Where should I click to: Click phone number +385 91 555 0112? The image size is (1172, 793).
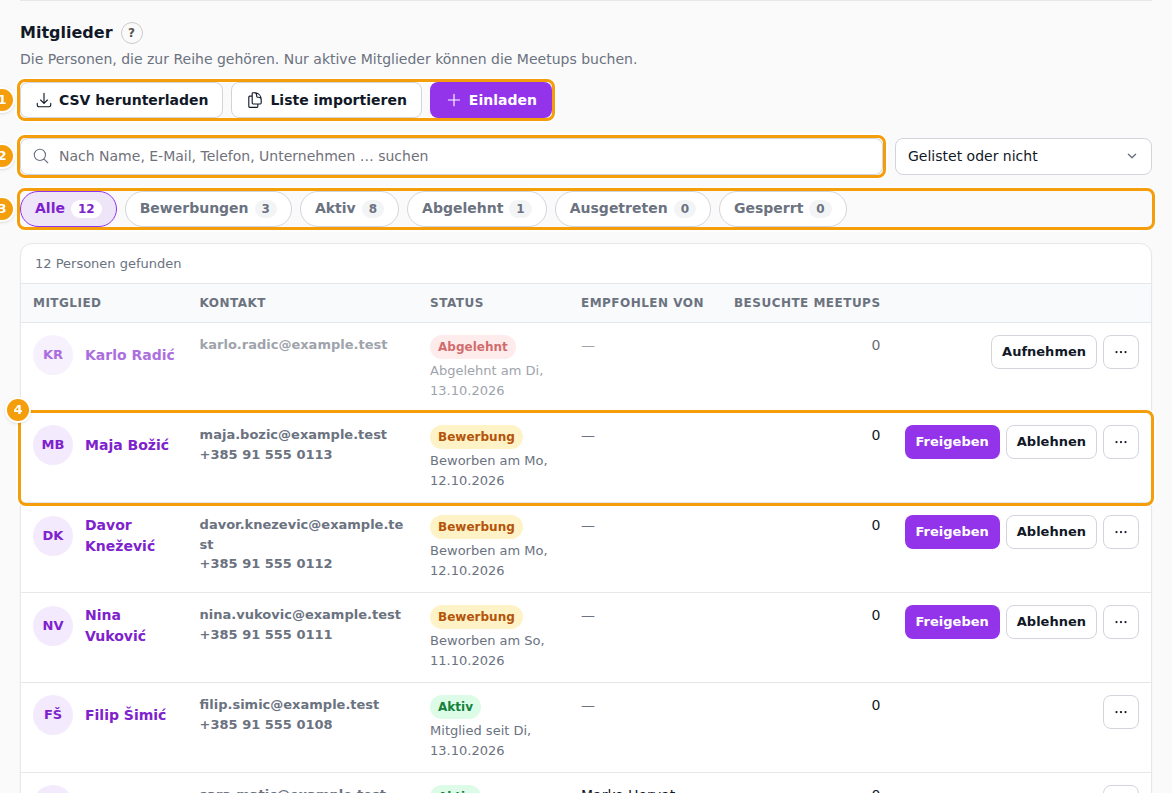[265, 564]
